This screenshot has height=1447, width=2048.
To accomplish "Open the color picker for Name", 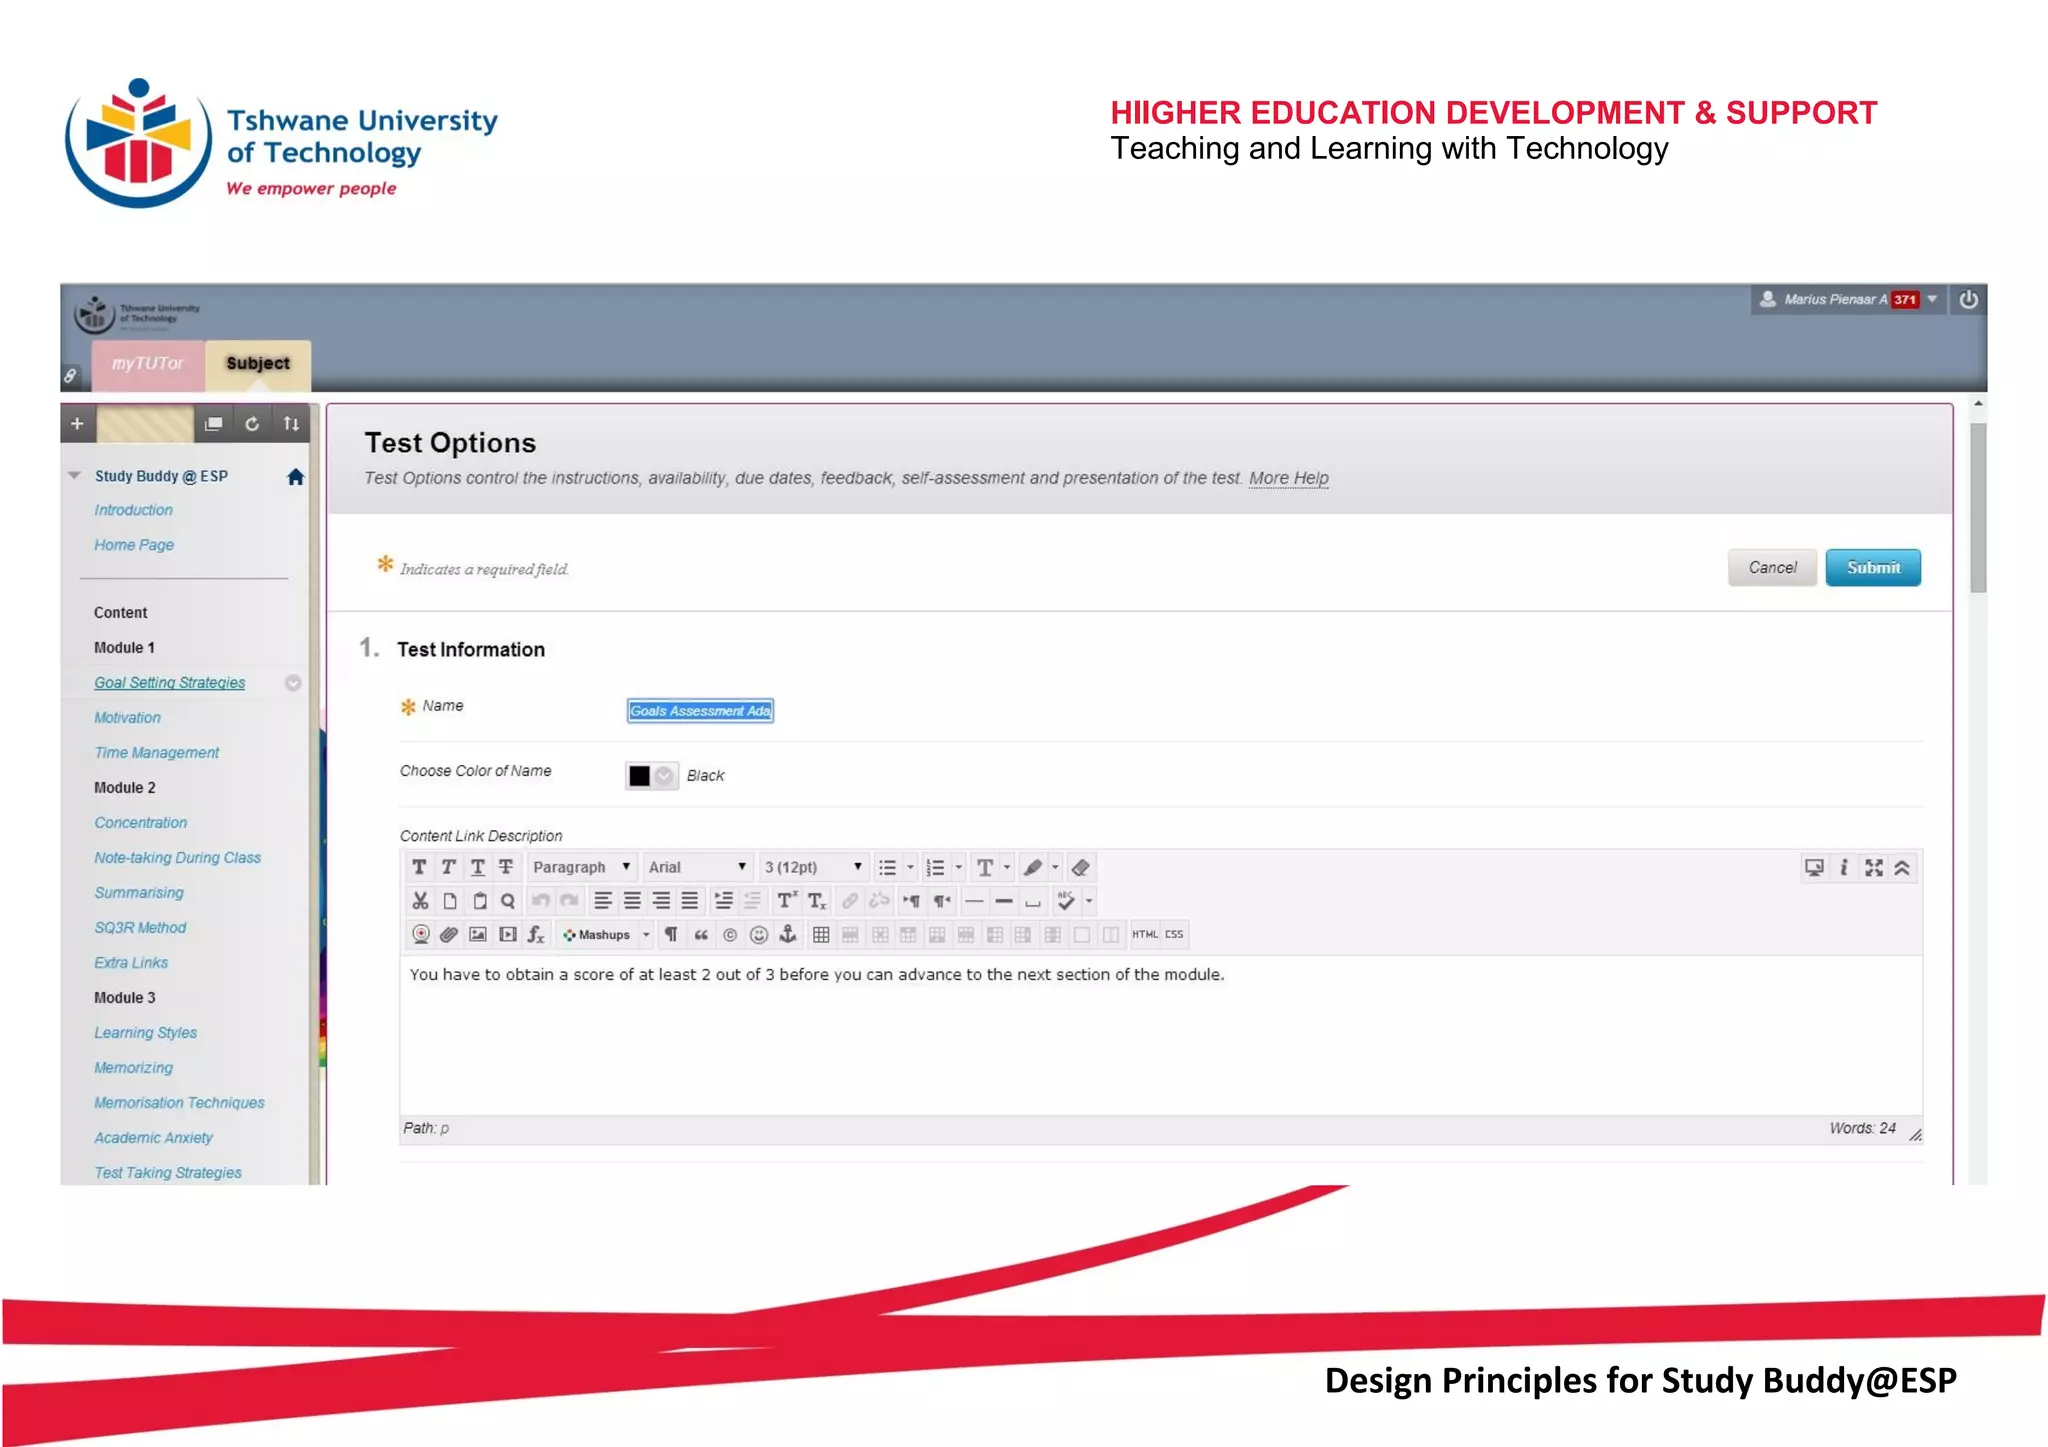I will coord(651,776).
